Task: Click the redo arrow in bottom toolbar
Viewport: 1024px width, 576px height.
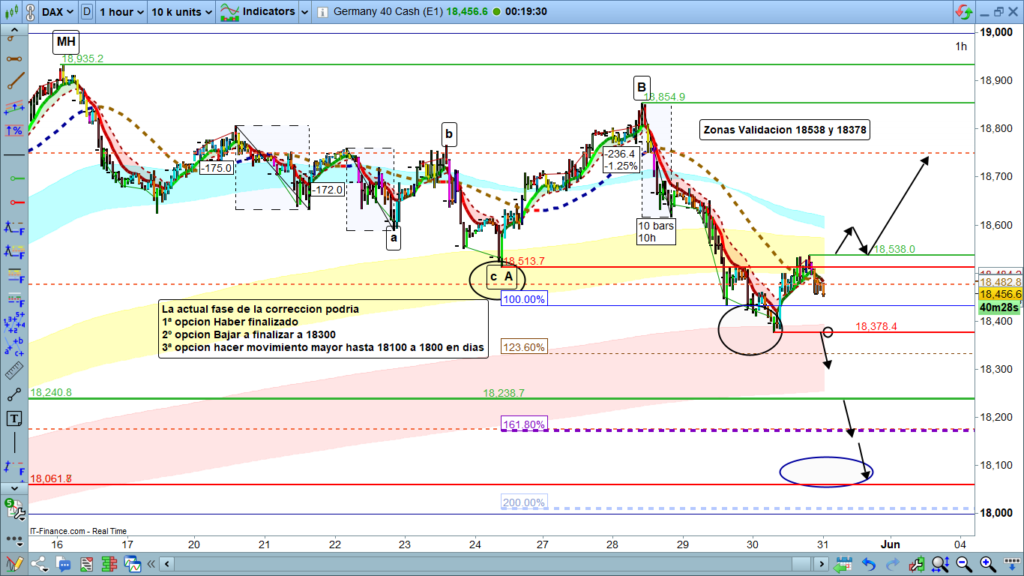Action: tap(892, 566)
